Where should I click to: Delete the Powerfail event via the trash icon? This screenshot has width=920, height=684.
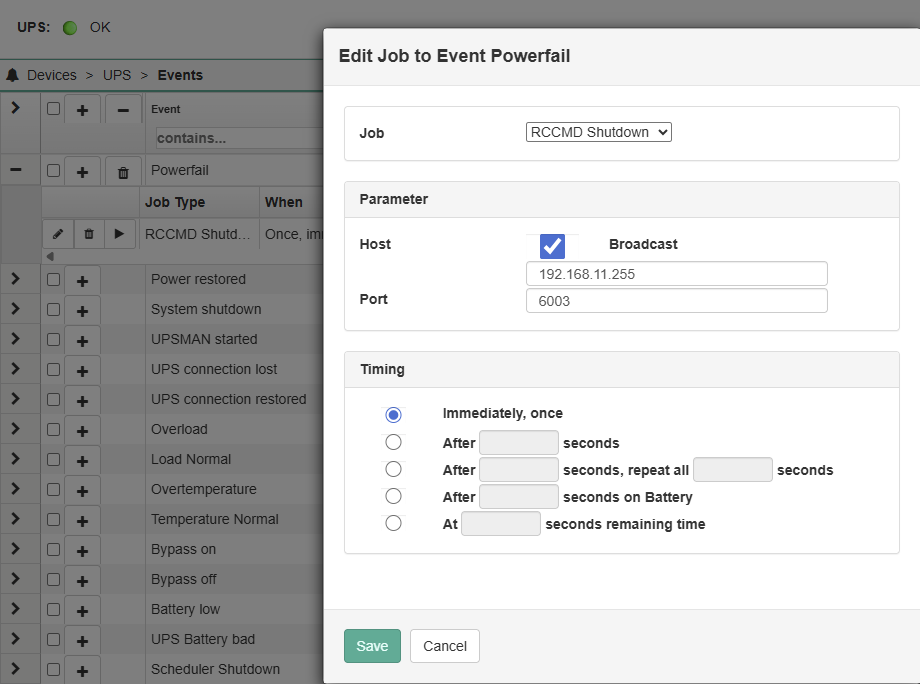click(x=123, y=172)
